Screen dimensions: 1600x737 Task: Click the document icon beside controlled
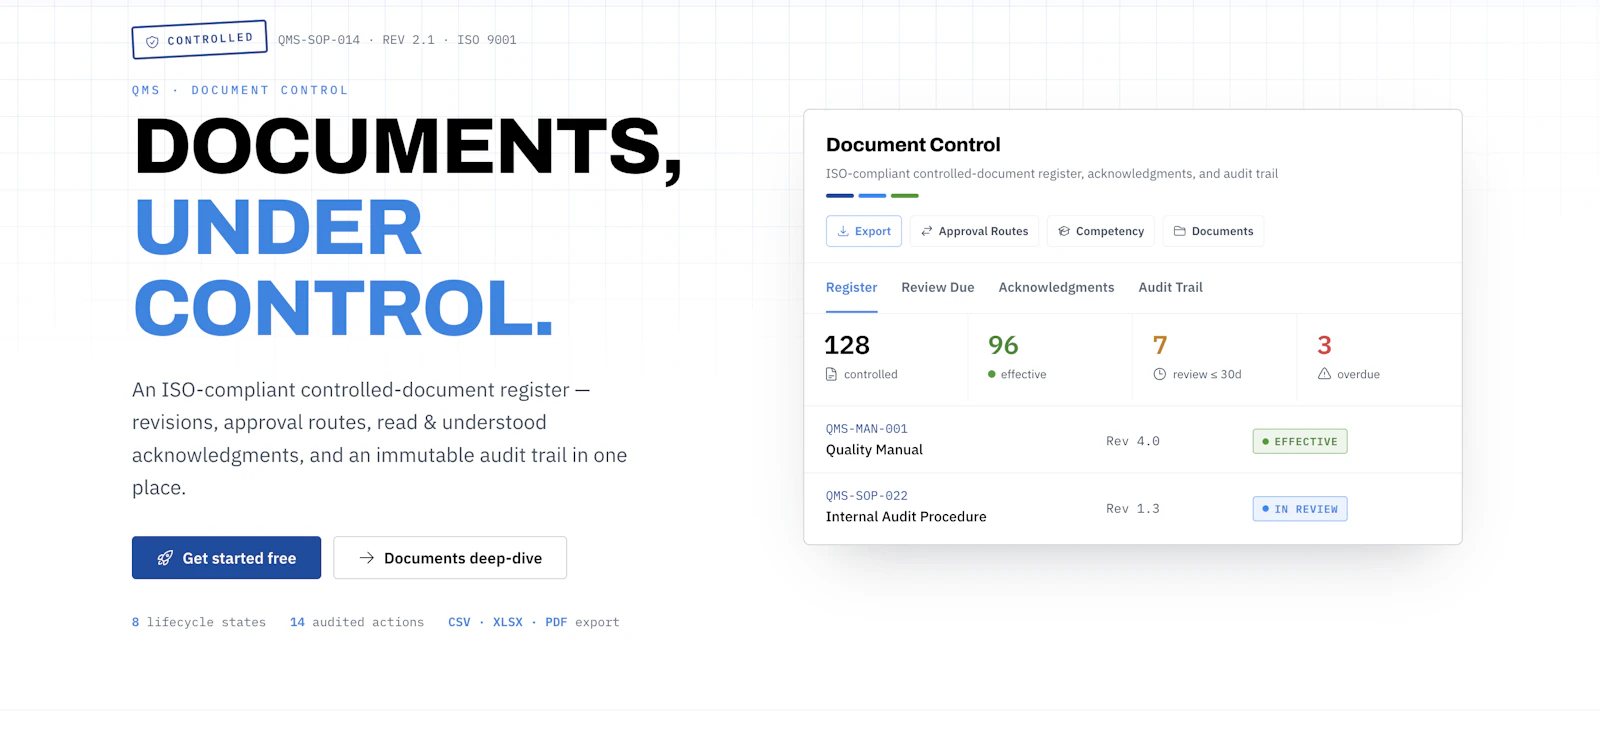point(831,374)
